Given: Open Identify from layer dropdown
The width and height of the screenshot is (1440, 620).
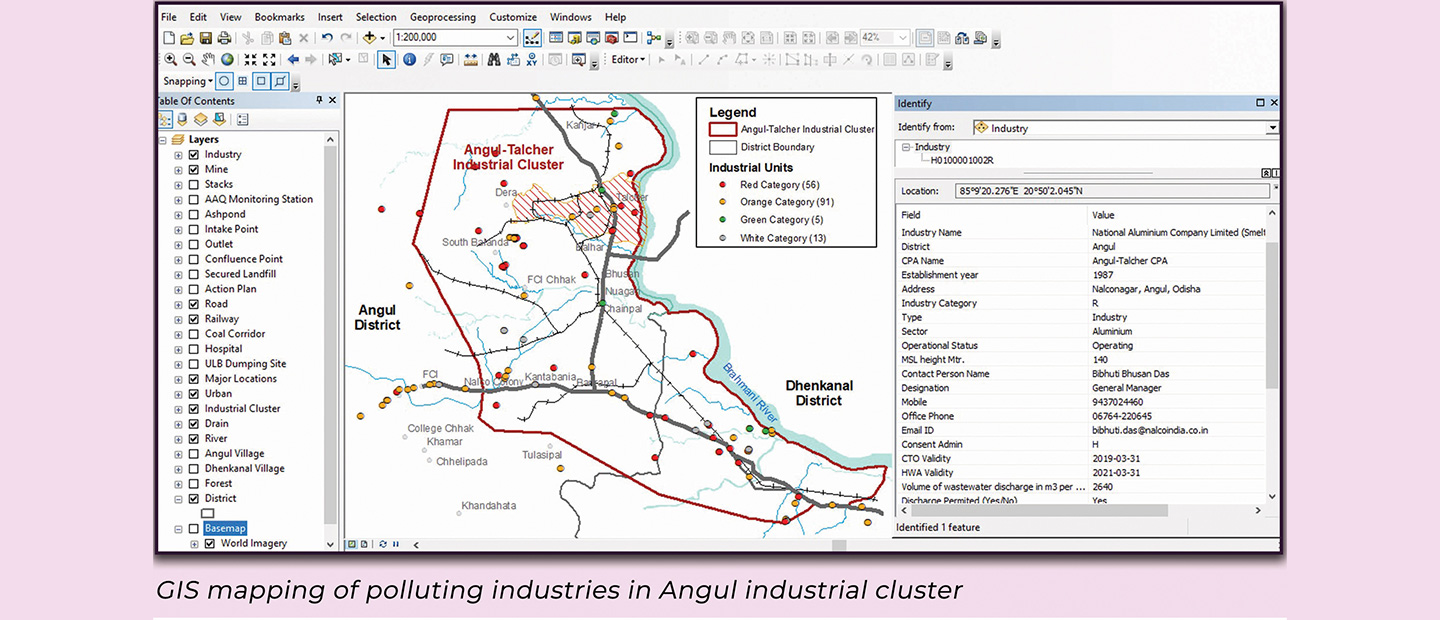Looking at the screenshot, I should click(1272, 128).
